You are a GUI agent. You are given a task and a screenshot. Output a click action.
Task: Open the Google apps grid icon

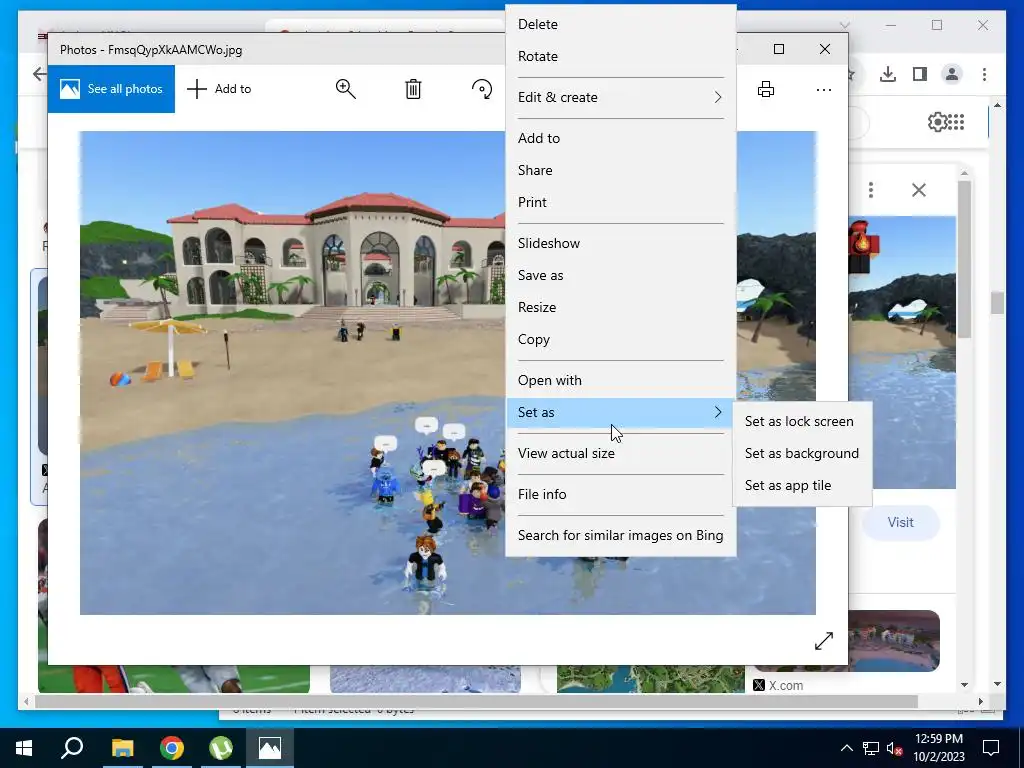pos(956,122)
